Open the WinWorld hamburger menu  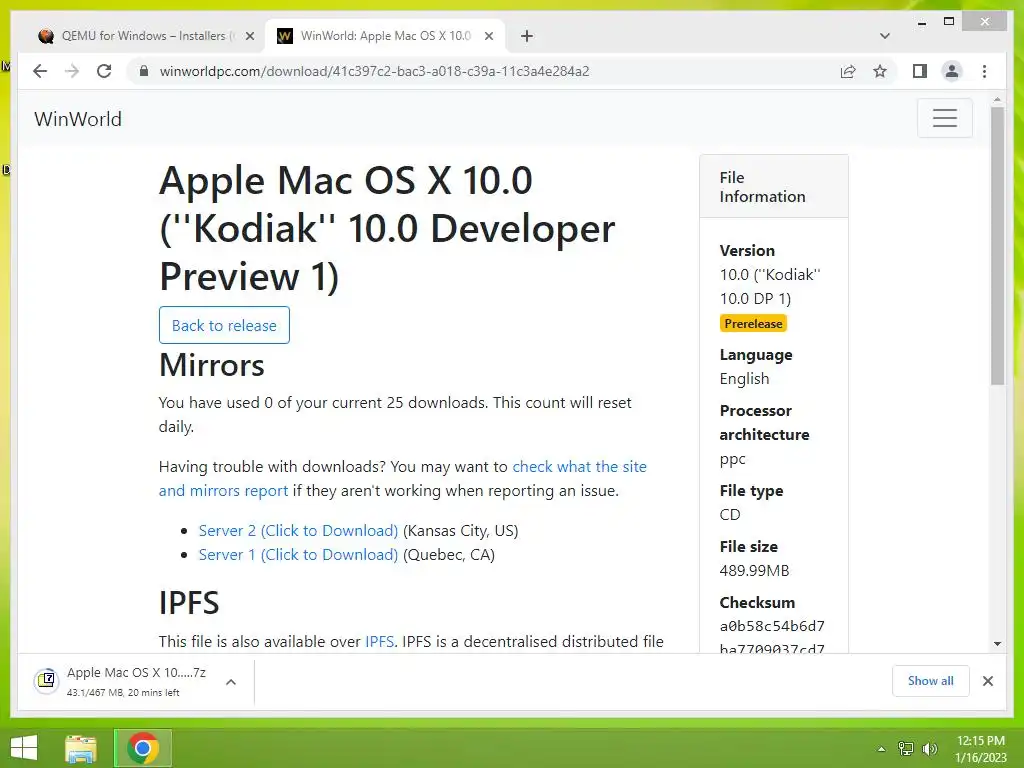click(944, 118)
